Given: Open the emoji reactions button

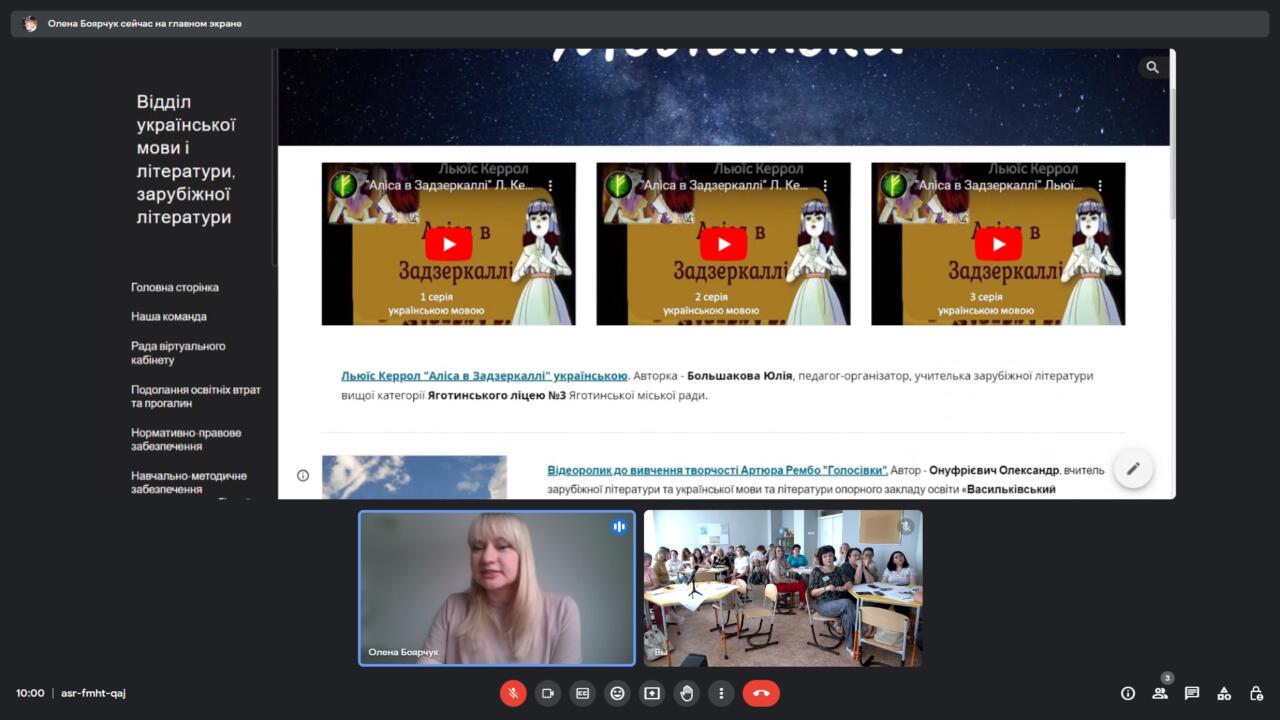Looking at the screenshot, I should coord(617,693).
